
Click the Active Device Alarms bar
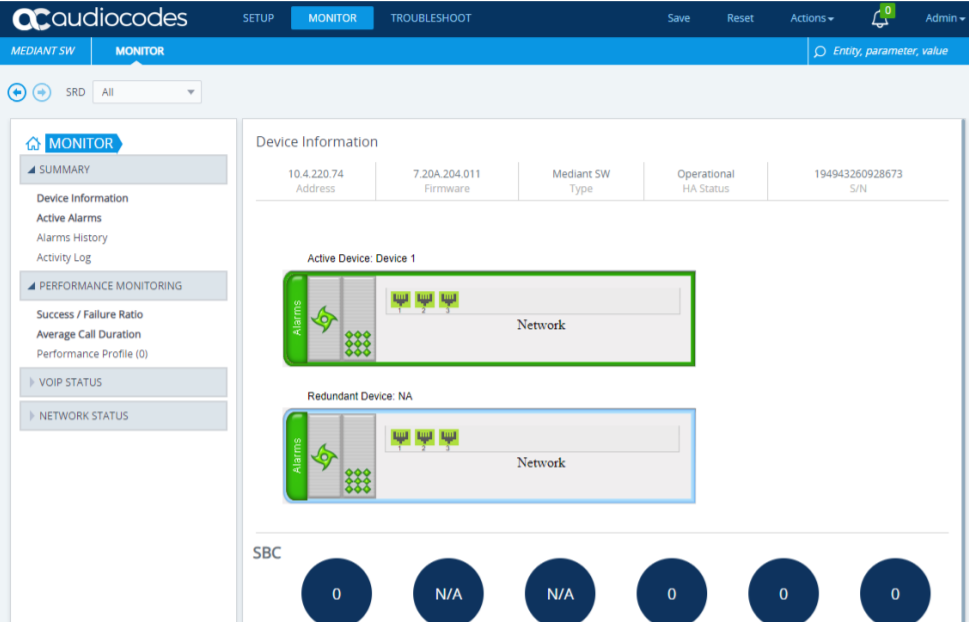click(x=297, y=318)
